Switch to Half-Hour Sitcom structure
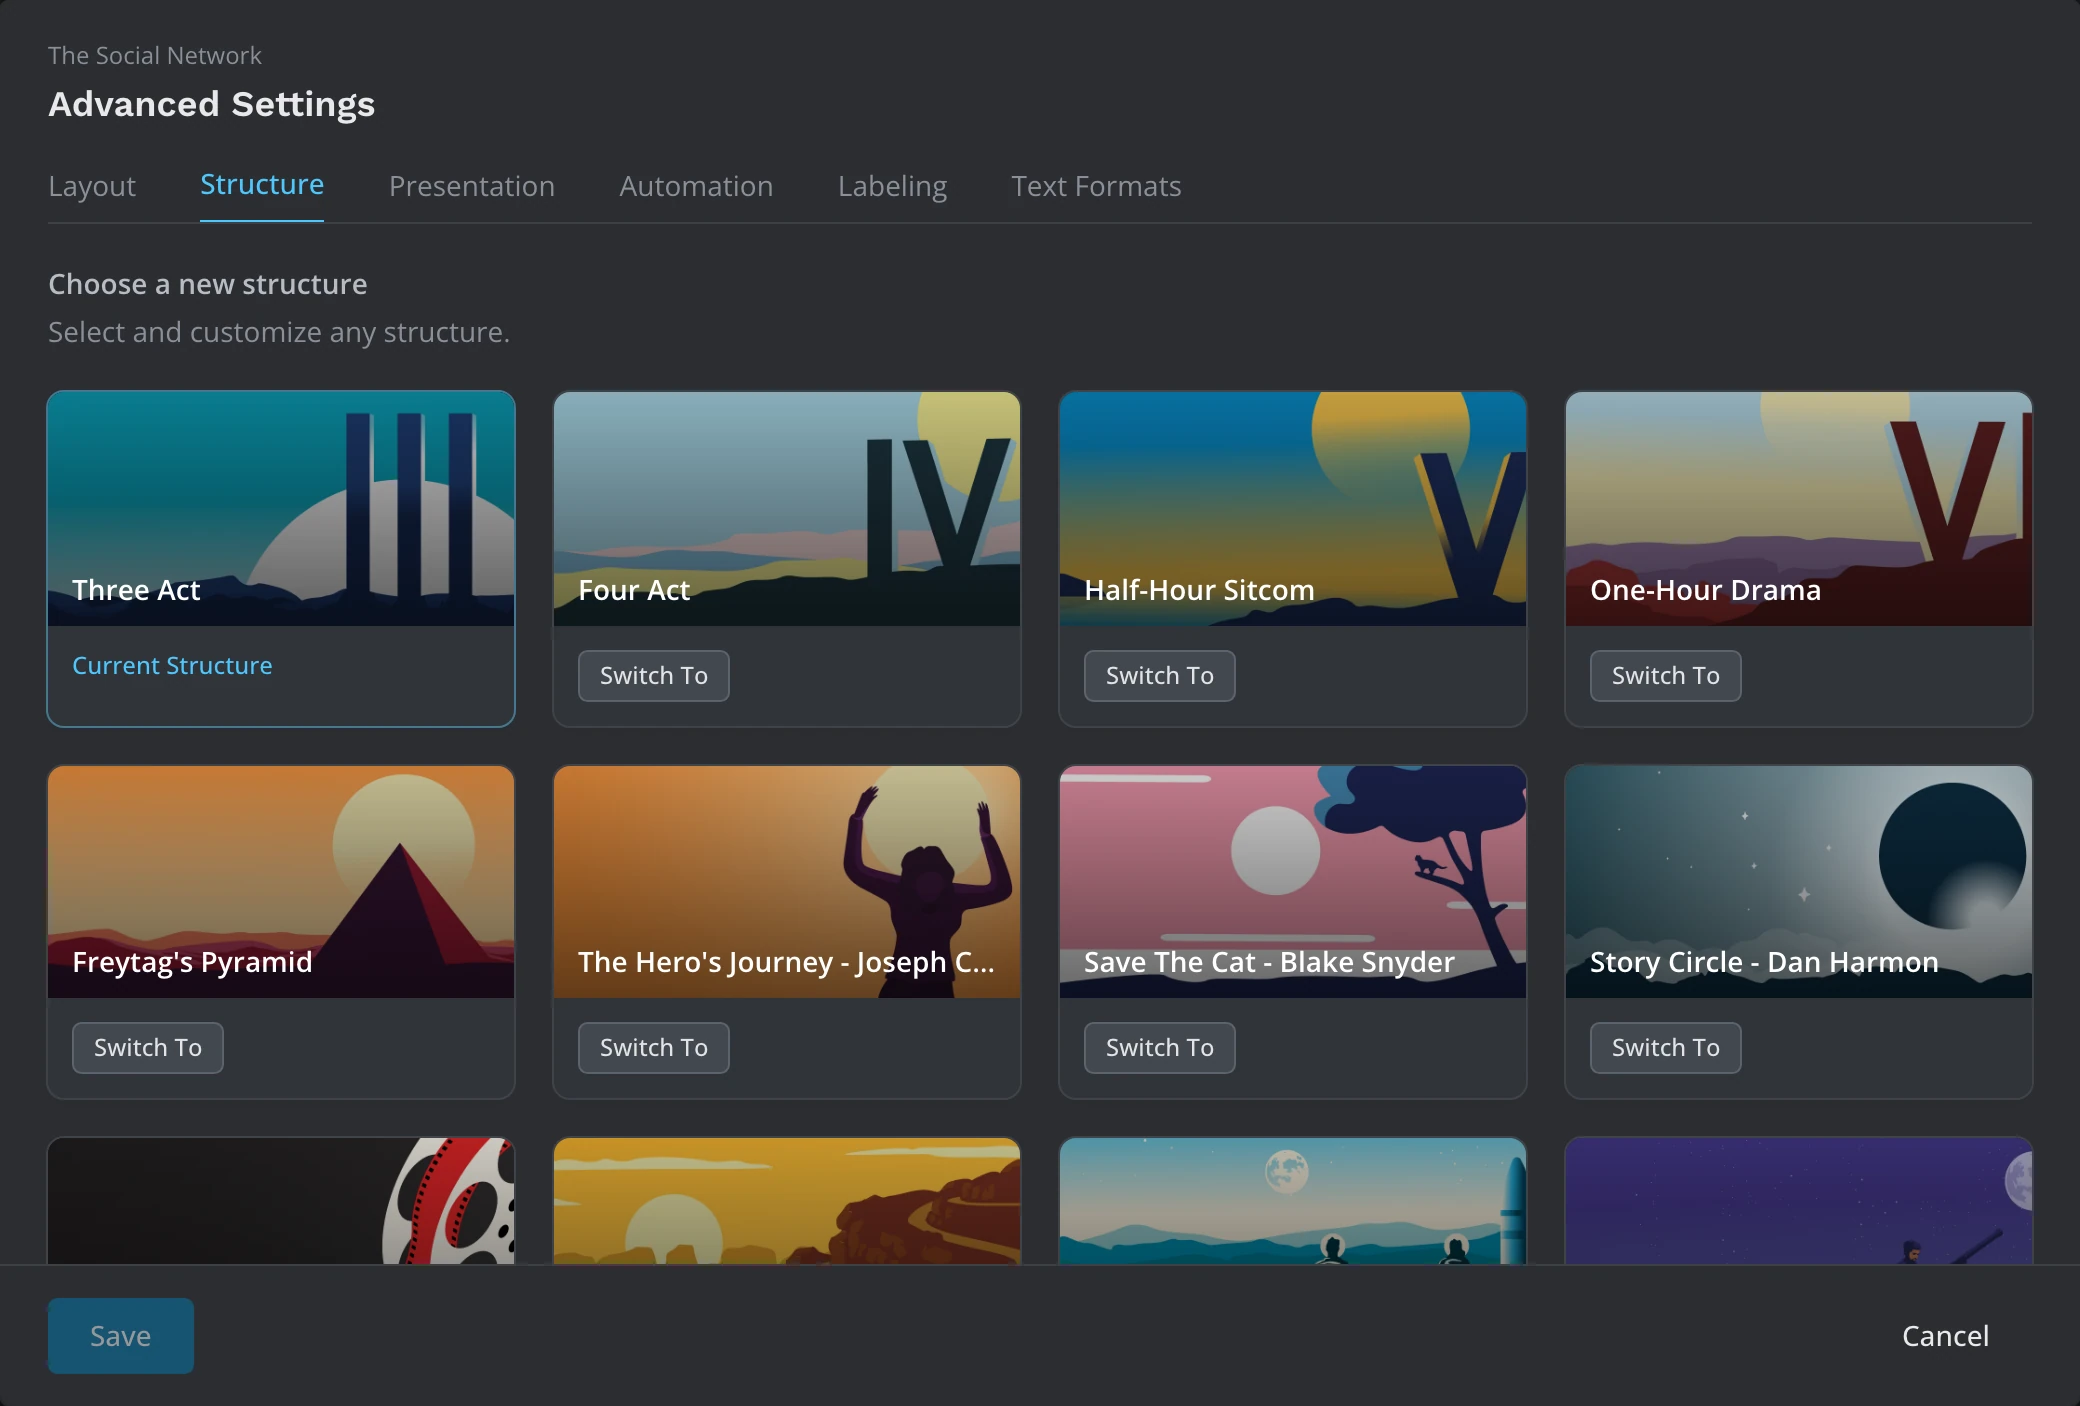The width and height of the screenshot is (2080, 1406). tap(1160, 676)
